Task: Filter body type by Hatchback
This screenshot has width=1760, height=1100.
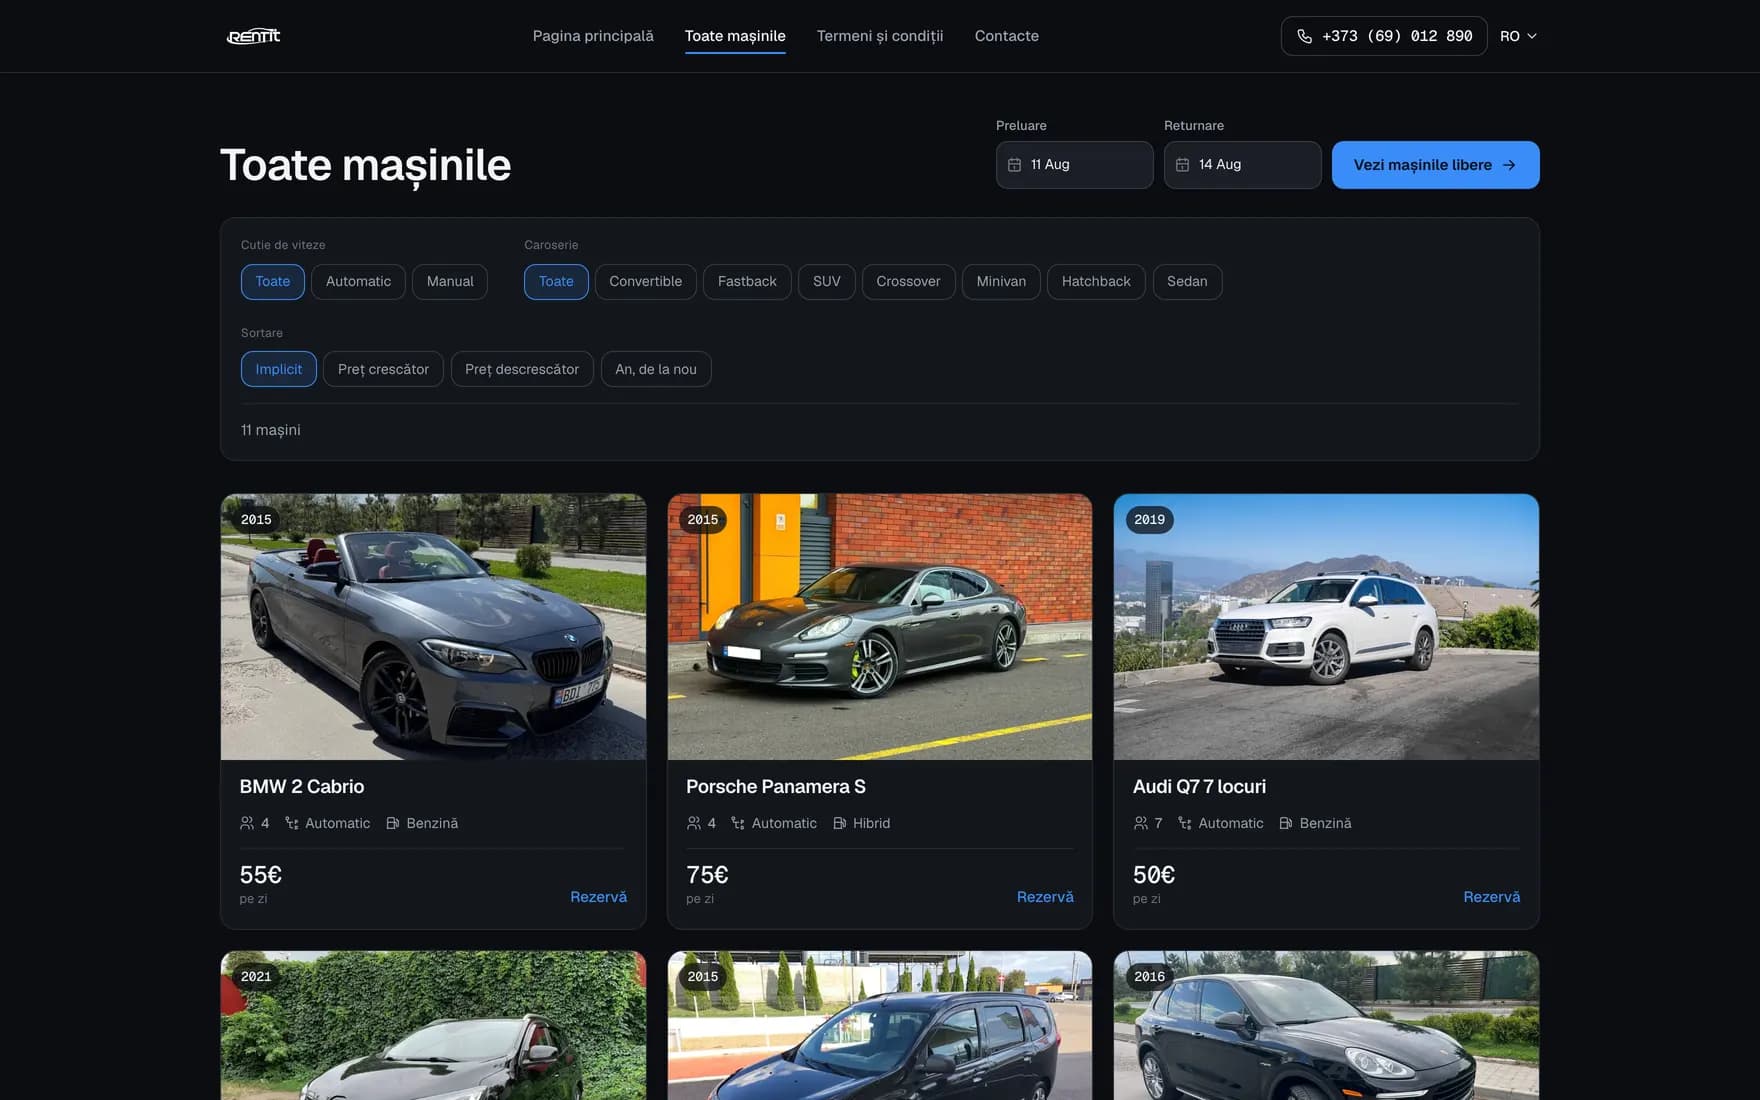Action: 1096,282
